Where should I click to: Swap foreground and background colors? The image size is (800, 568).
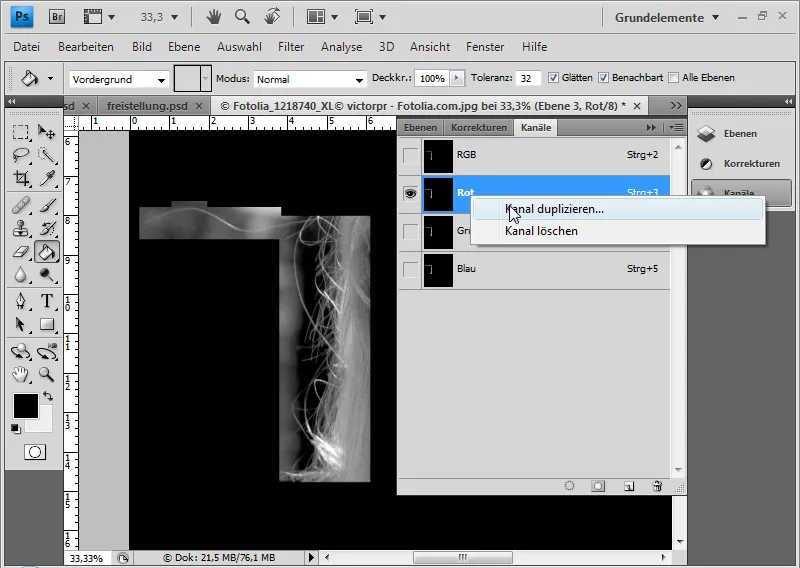point(48,396)
